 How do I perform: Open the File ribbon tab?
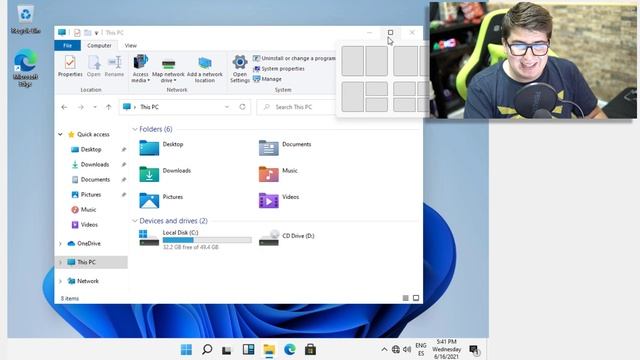coord(67,45)
